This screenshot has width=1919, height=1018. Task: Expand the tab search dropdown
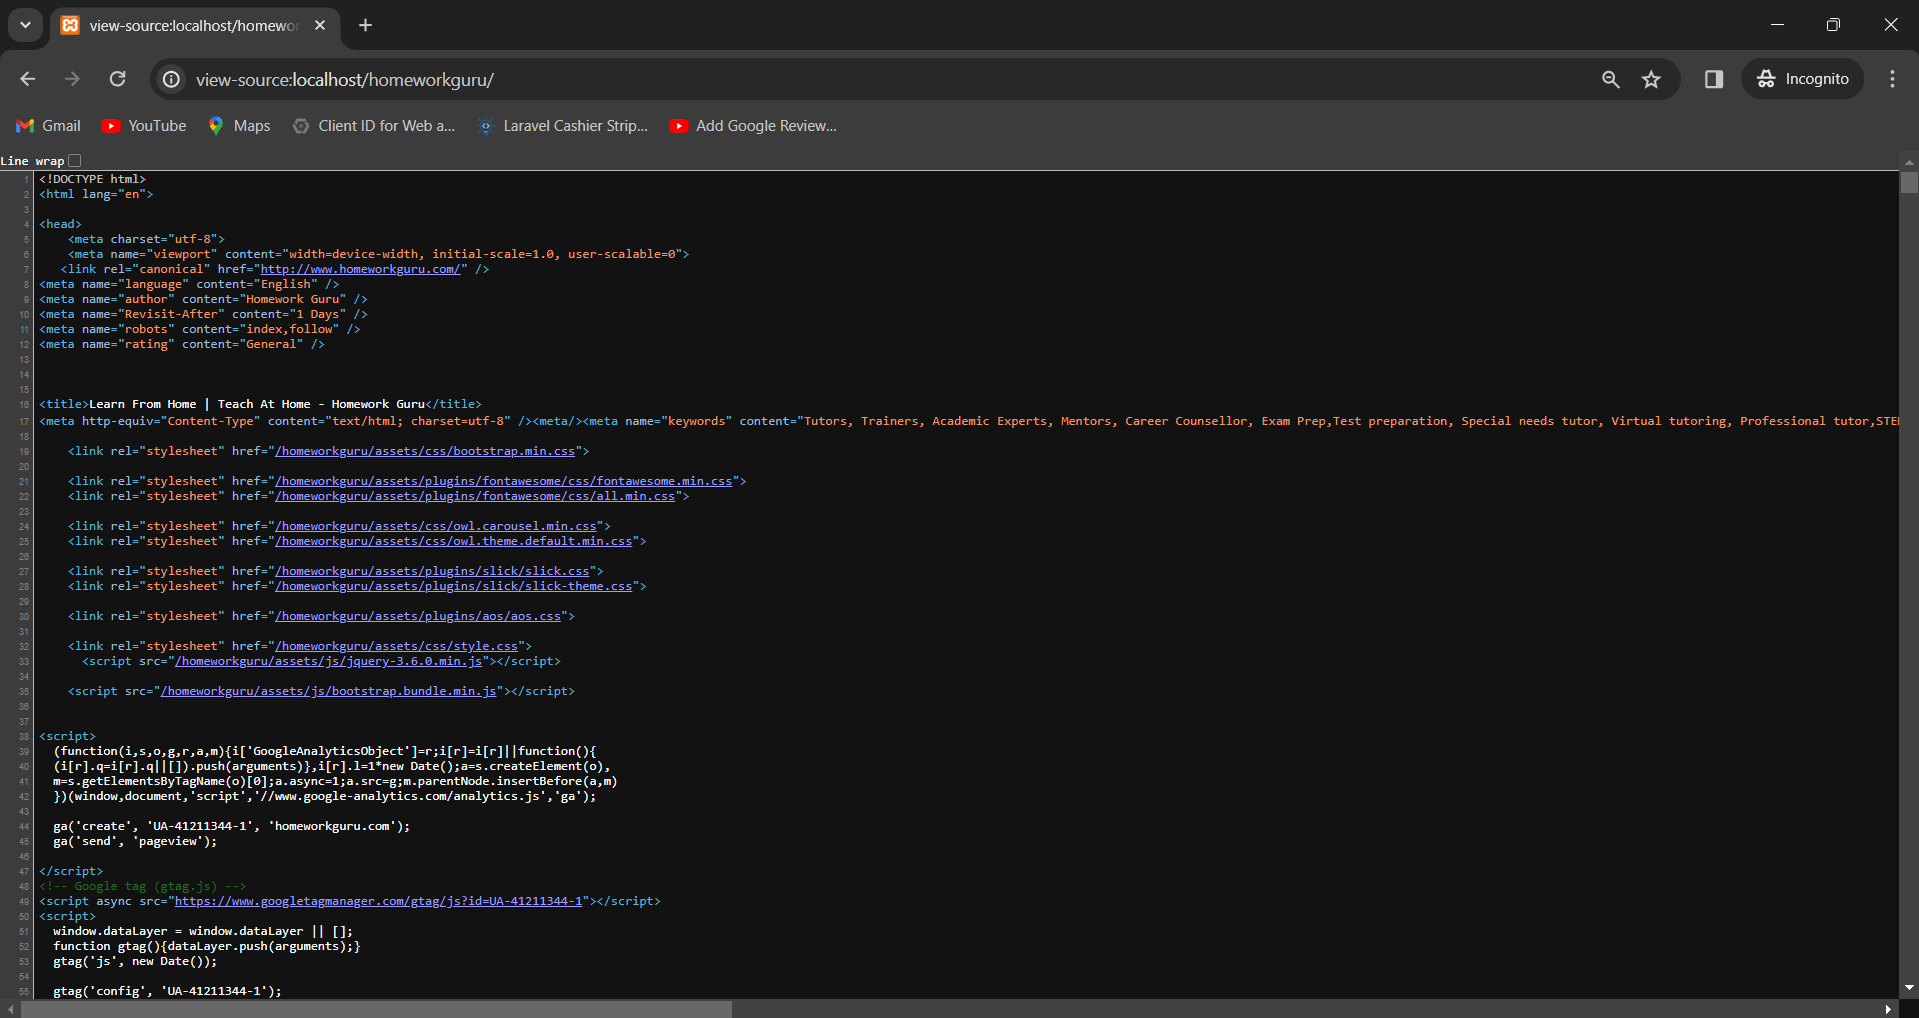(25, 25)
